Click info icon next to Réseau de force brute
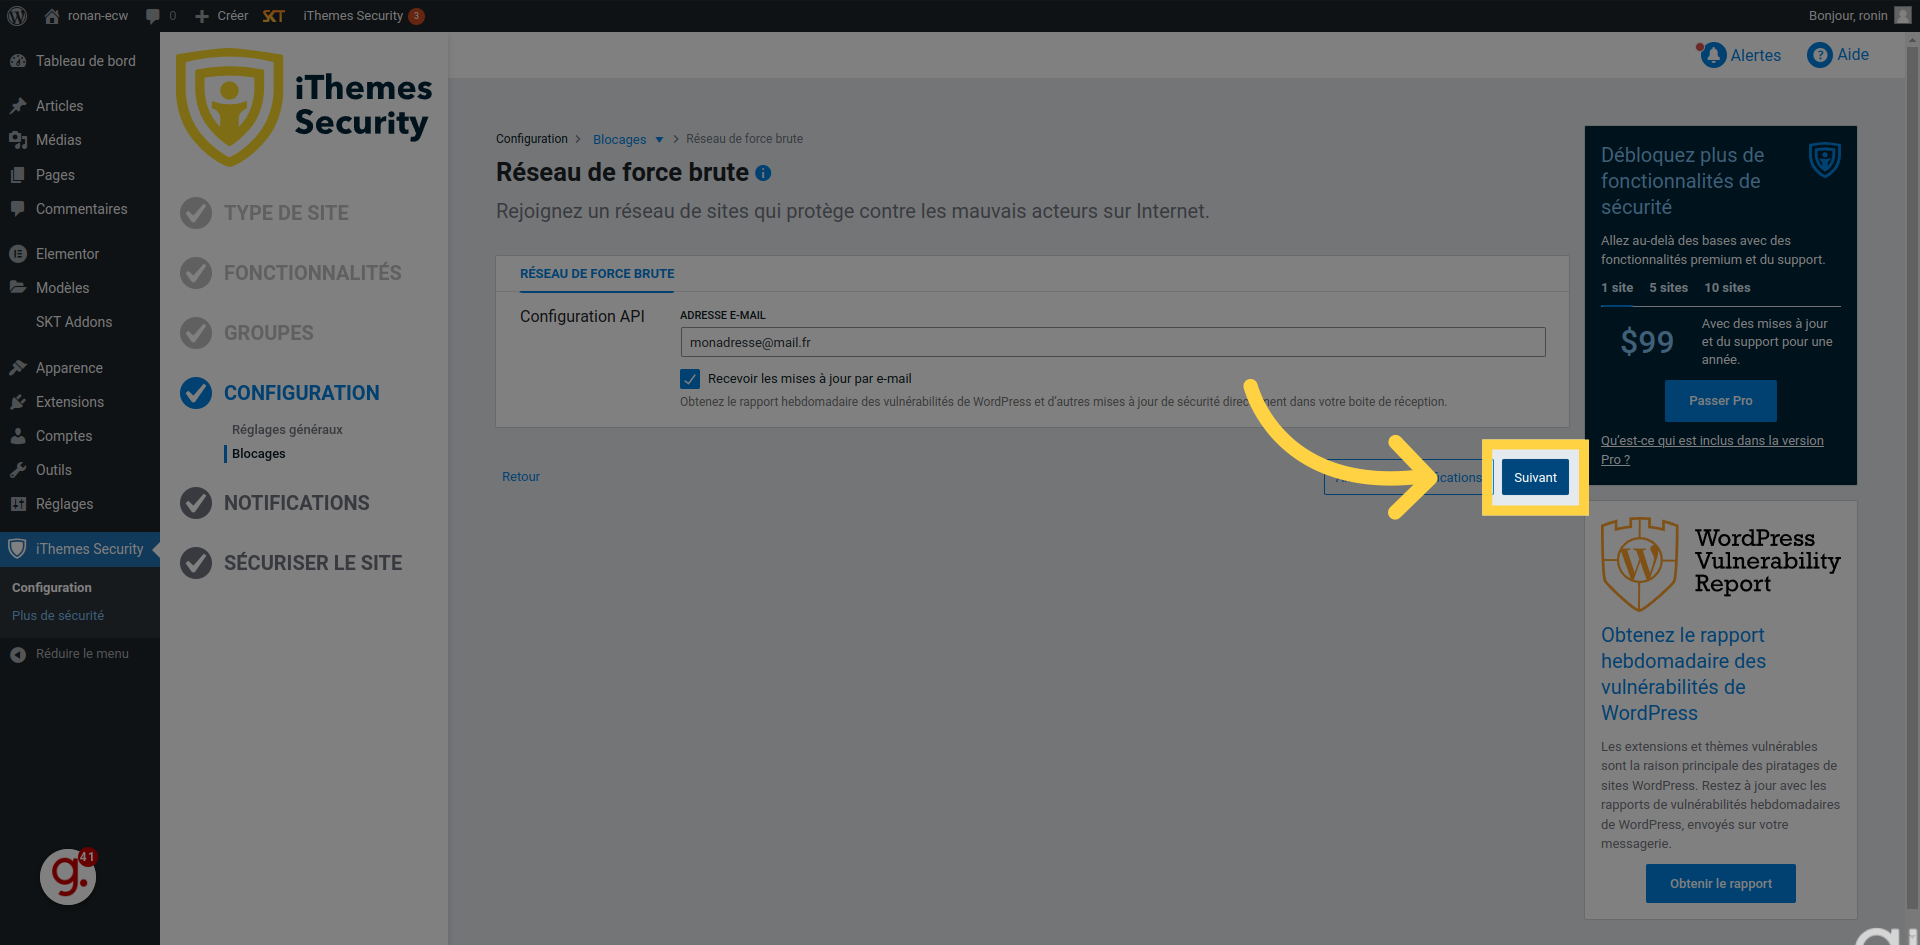Viewport: 1920px width, 945px height. point(763,173)
